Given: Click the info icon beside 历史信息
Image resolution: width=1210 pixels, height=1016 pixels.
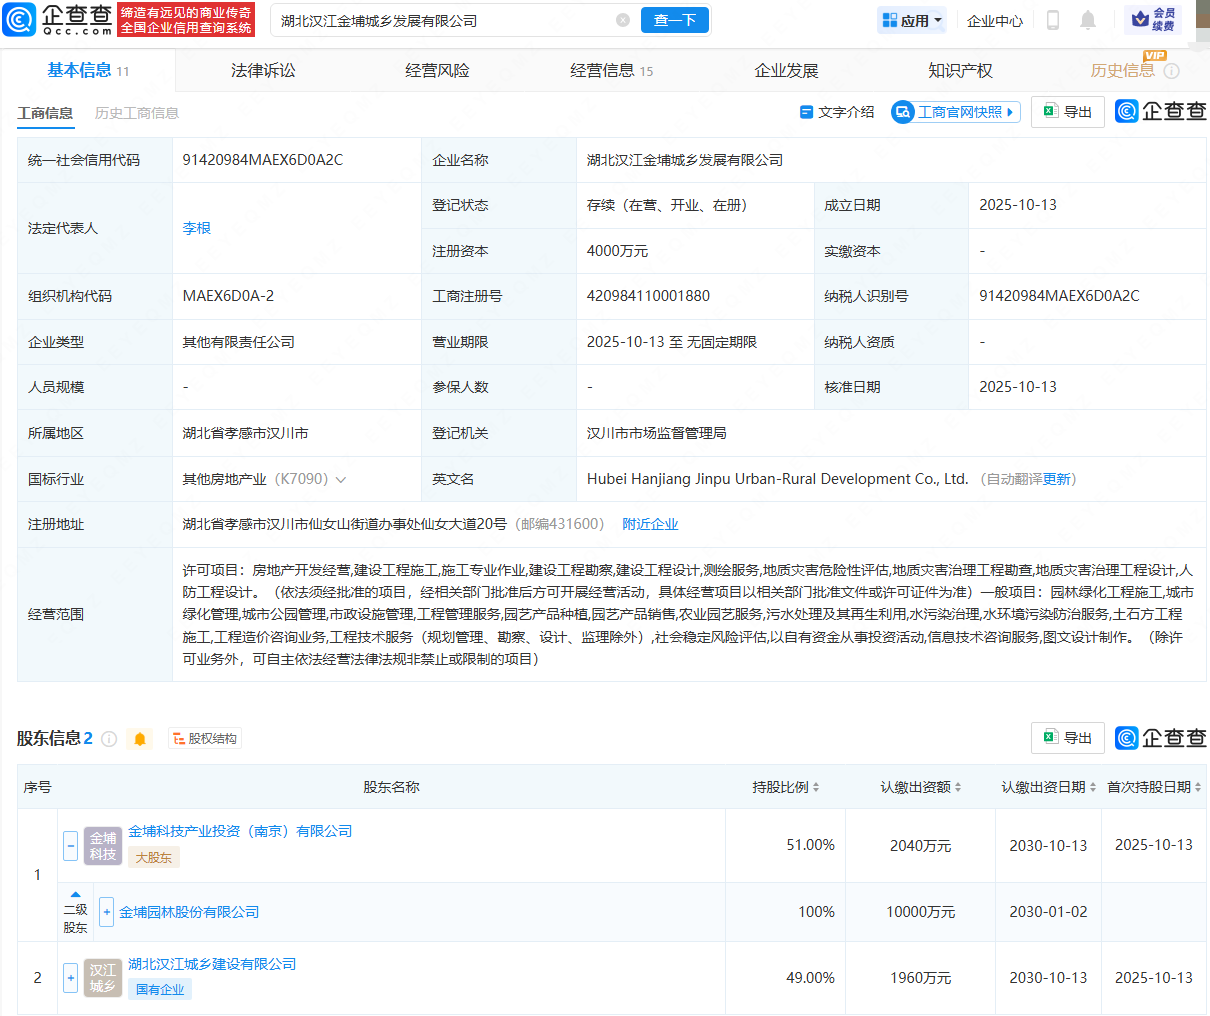Looking at the screenshot, I should coord(1172,71).
